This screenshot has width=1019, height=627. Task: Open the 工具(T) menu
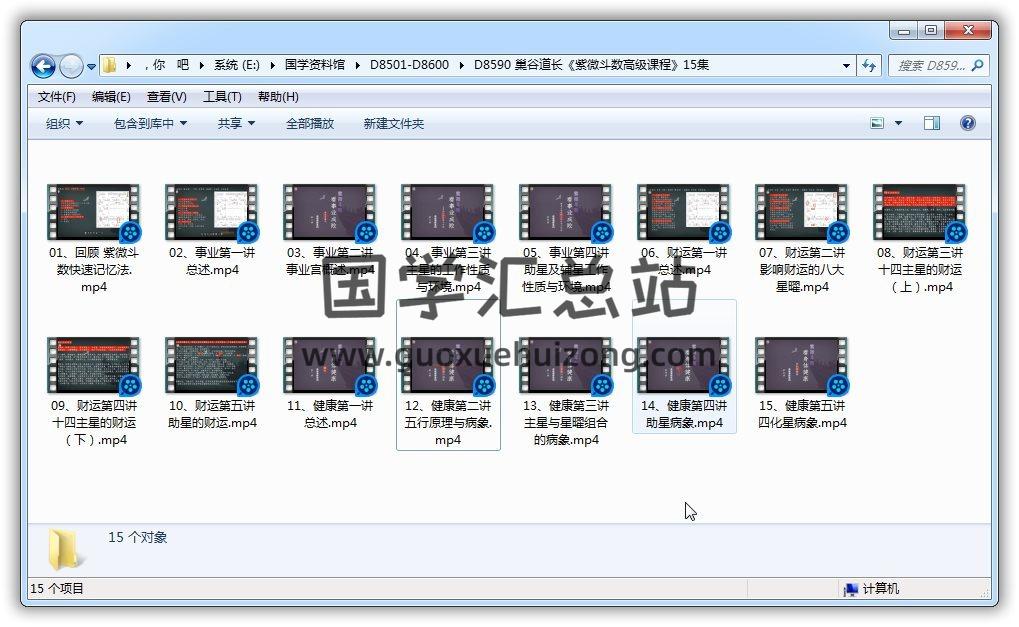(x=222, y=97)
